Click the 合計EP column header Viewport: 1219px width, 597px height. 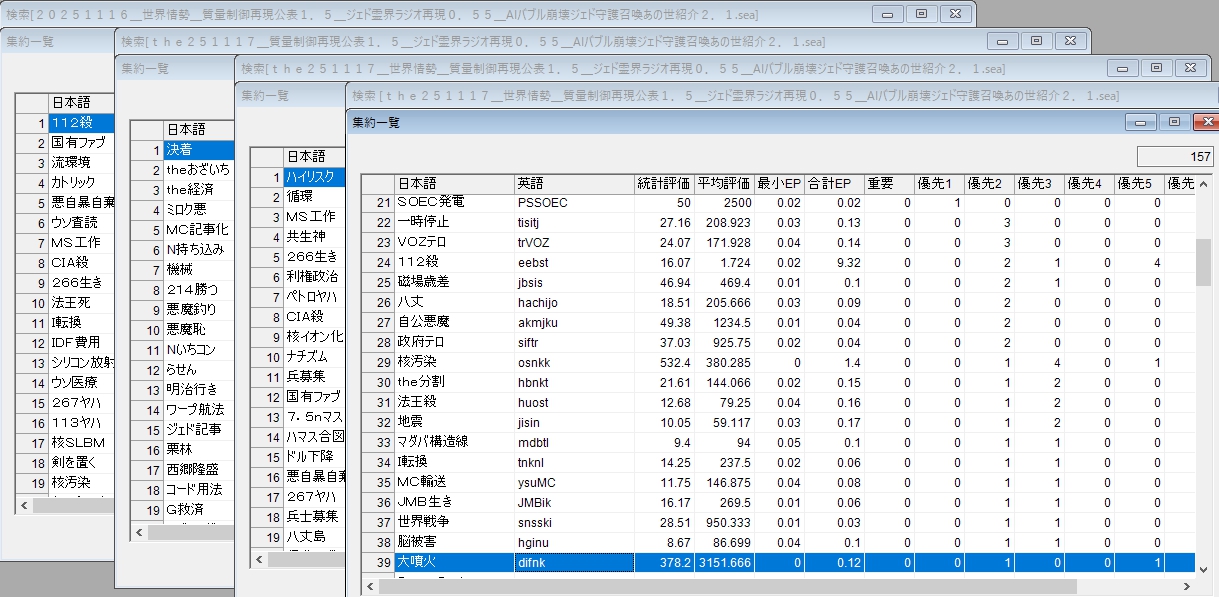click(x=829, y=184)
